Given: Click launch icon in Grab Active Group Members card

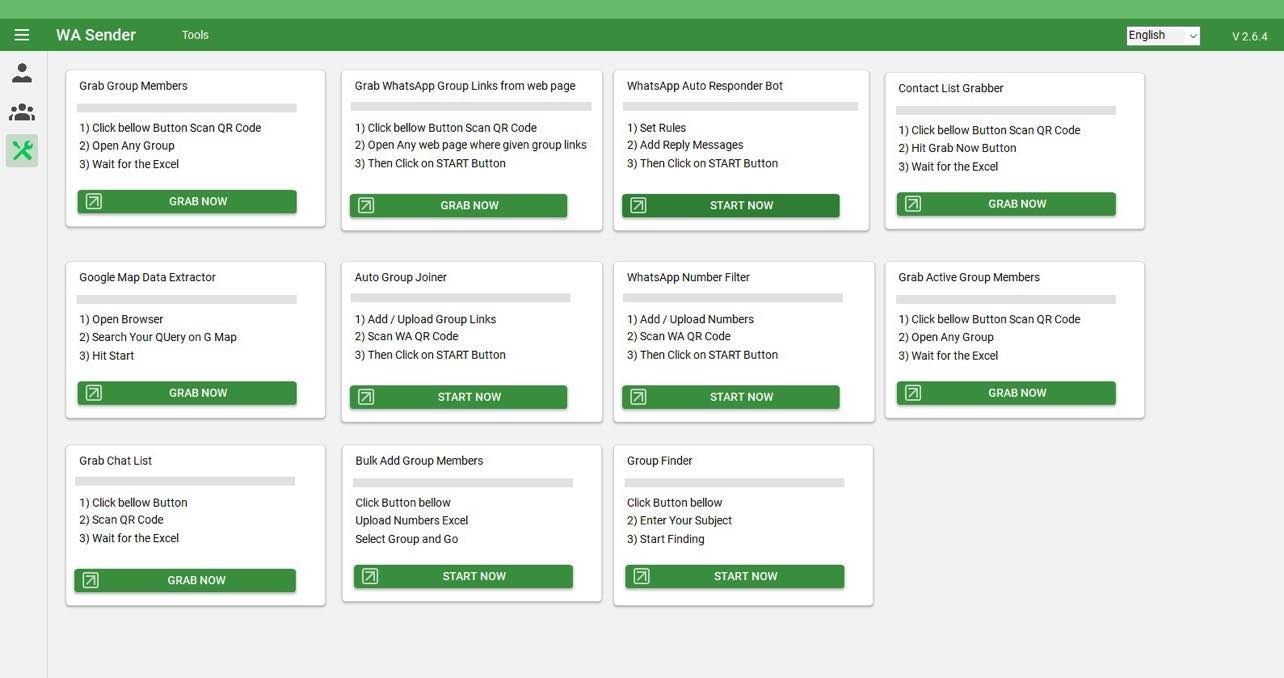Looking at the screenshot, I should coord(913,393).
